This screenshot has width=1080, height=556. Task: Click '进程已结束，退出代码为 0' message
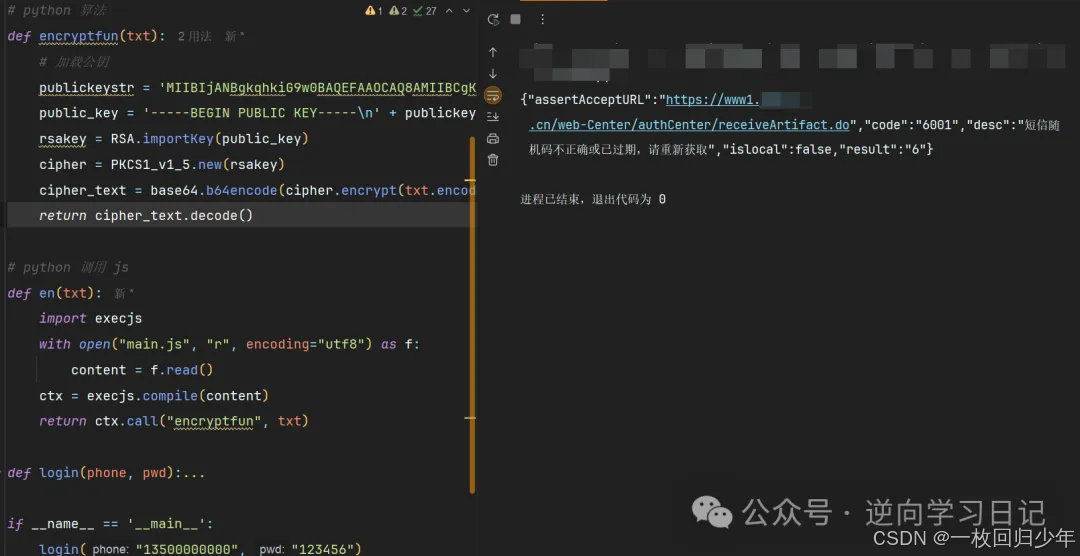[593, 200]
